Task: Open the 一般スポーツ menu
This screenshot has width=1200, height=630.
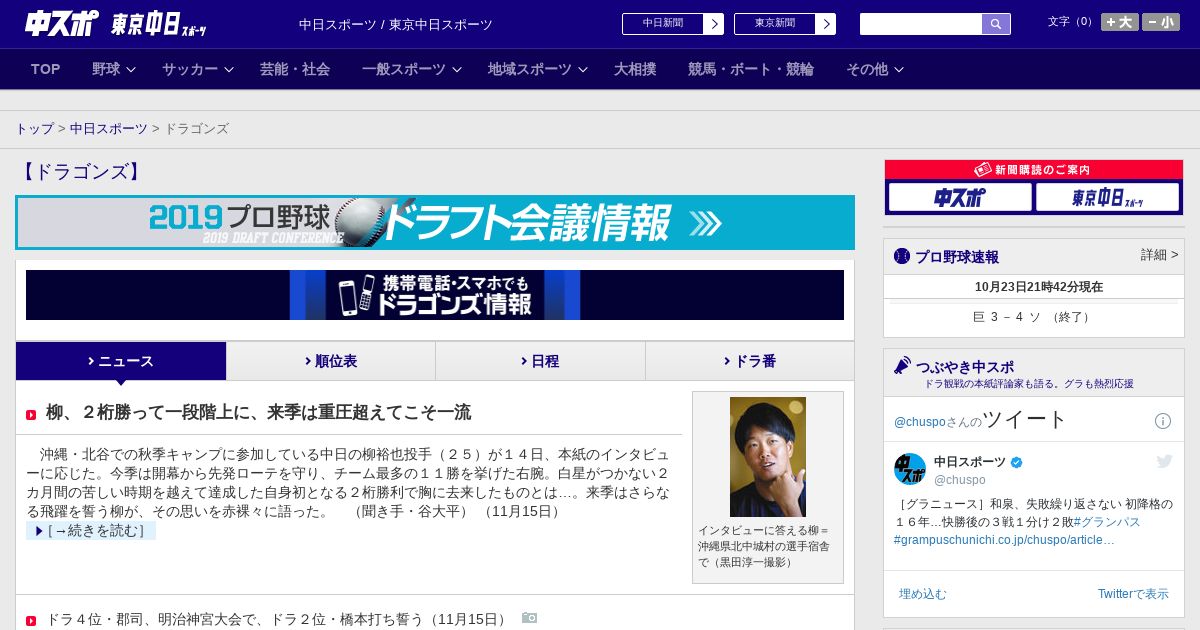Action: pos(404,69)
